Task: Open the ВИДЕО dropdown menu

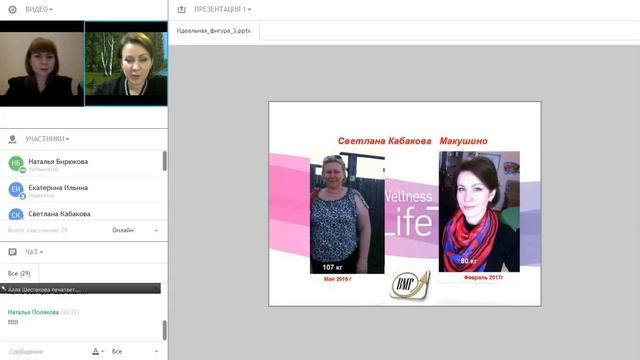Action: pos(39,9)
